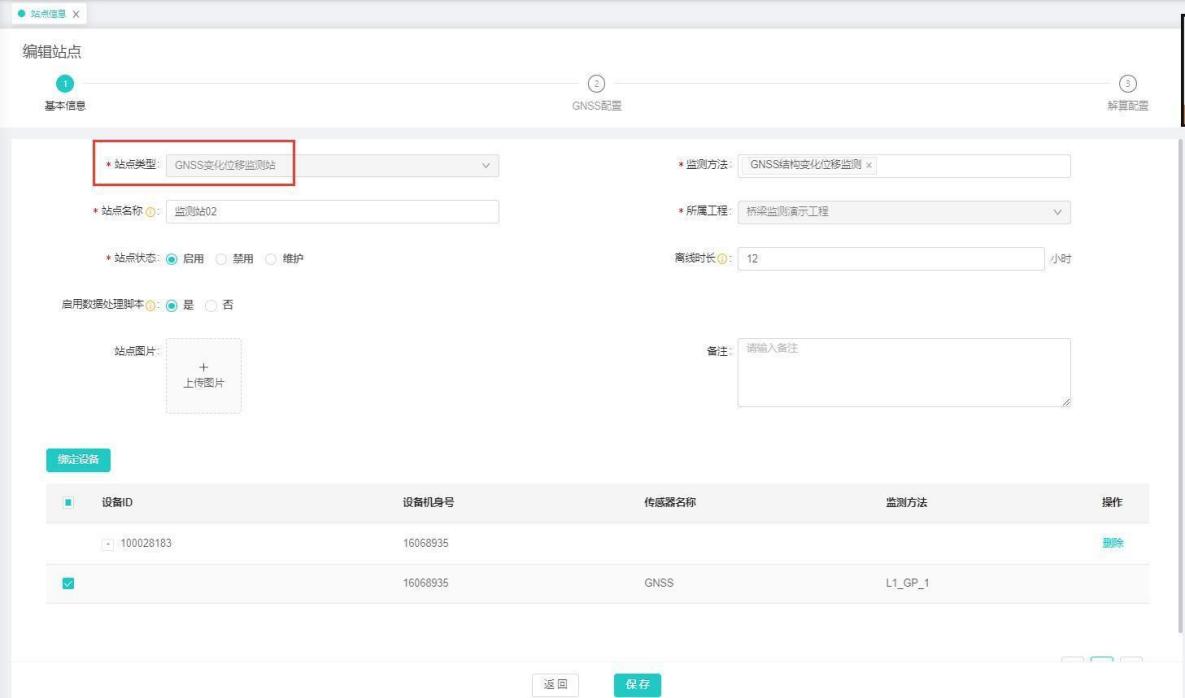Click step 1 基本信息 circle
The width and height of the screenshot is (1185, 698).
[x=64, y=84]
